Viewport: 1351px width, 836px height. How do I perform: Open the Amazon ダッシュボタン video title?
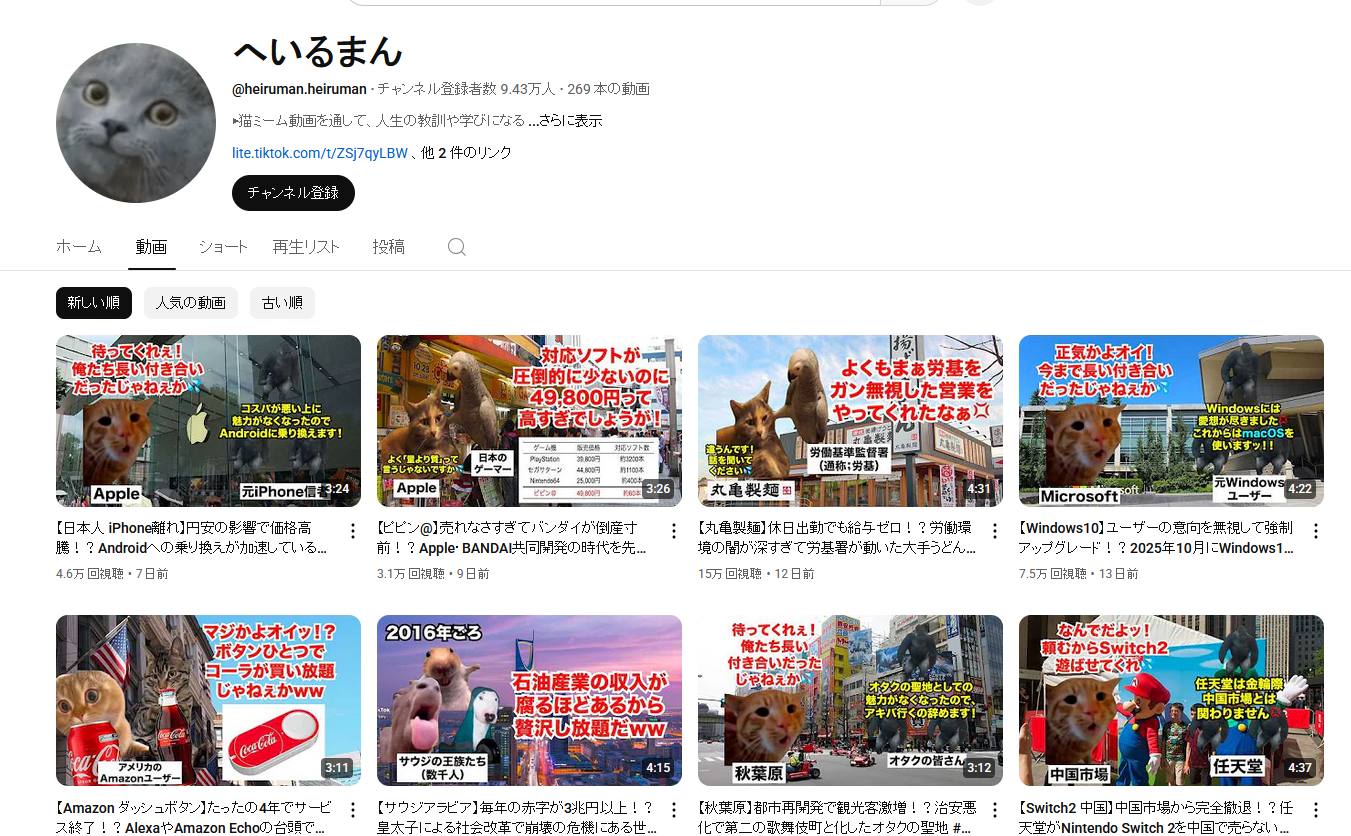[x=192, y=817]
